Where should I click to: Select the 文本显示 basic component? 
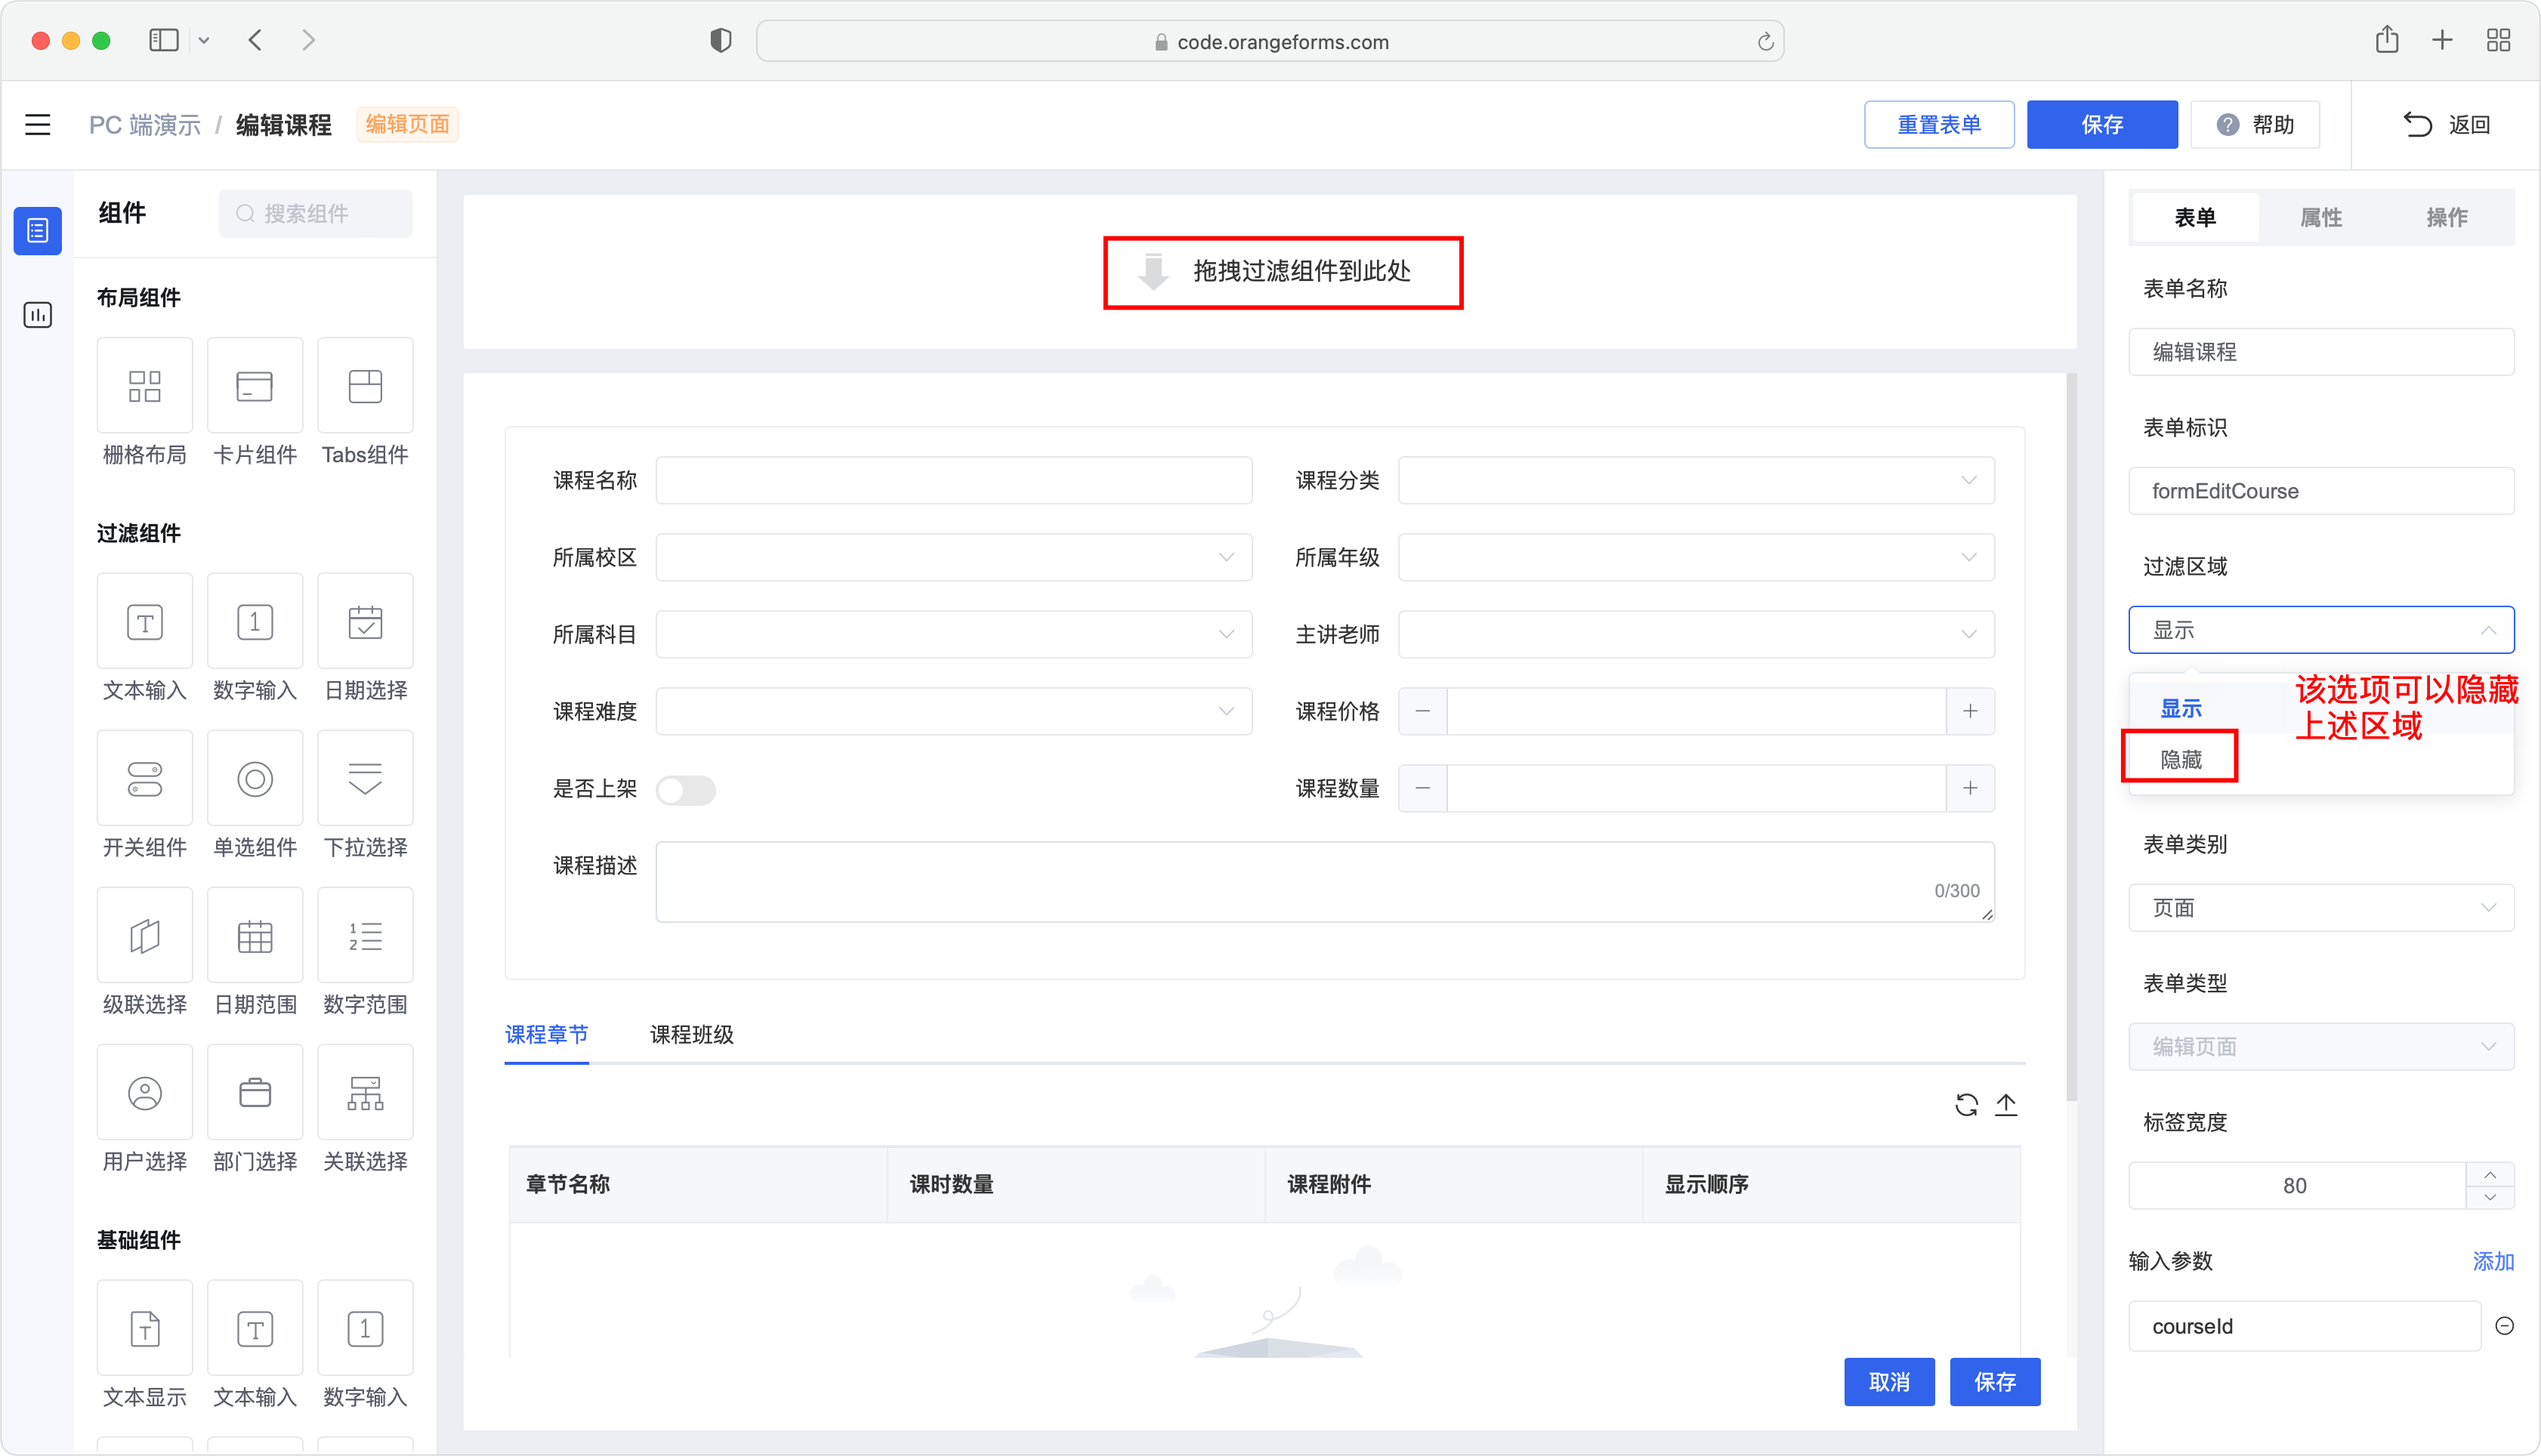click(x=144, y=1329)
